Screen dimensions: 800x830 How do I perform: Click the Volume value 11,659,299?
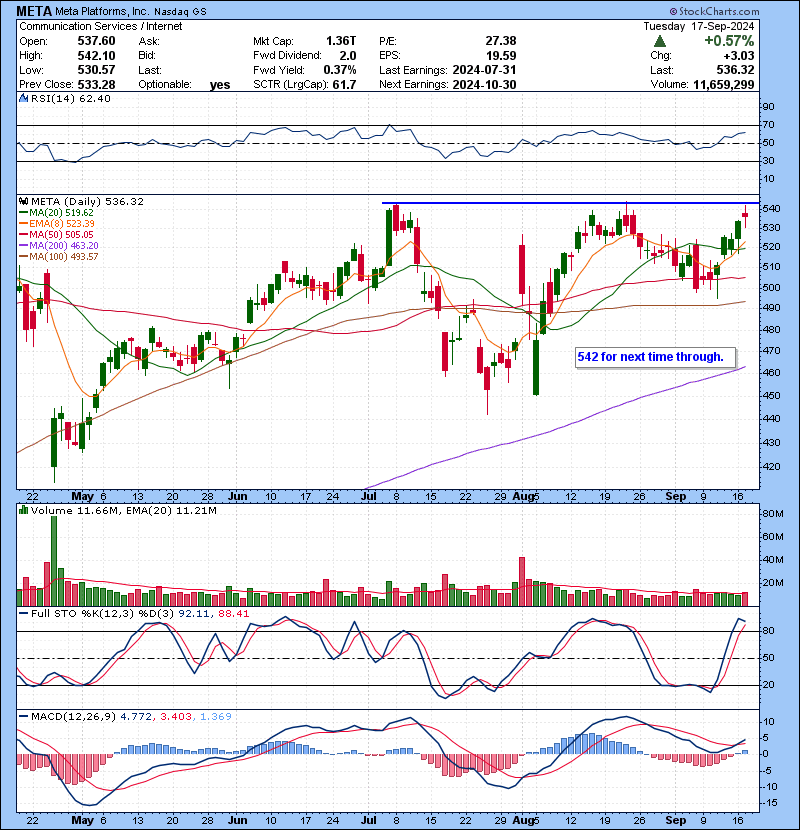click(x=724, y=84)
